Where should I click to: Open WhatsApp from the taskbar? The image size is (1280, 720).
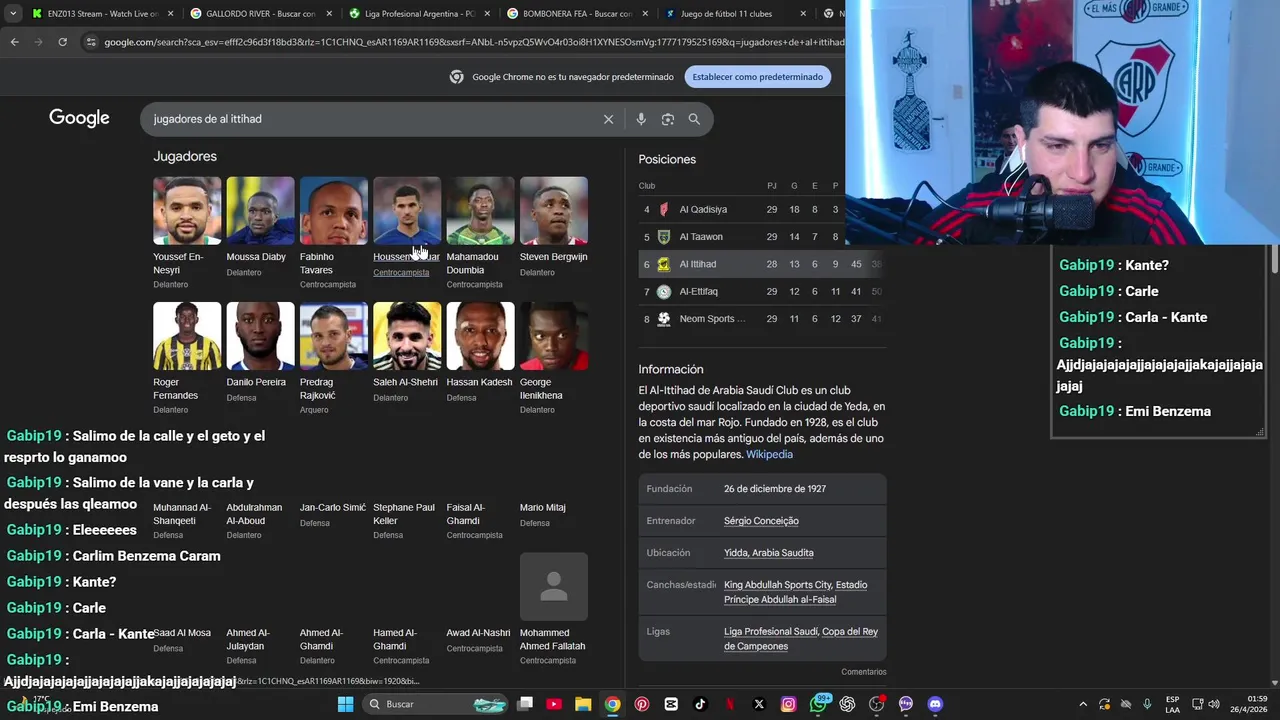[x=819, y=704]
